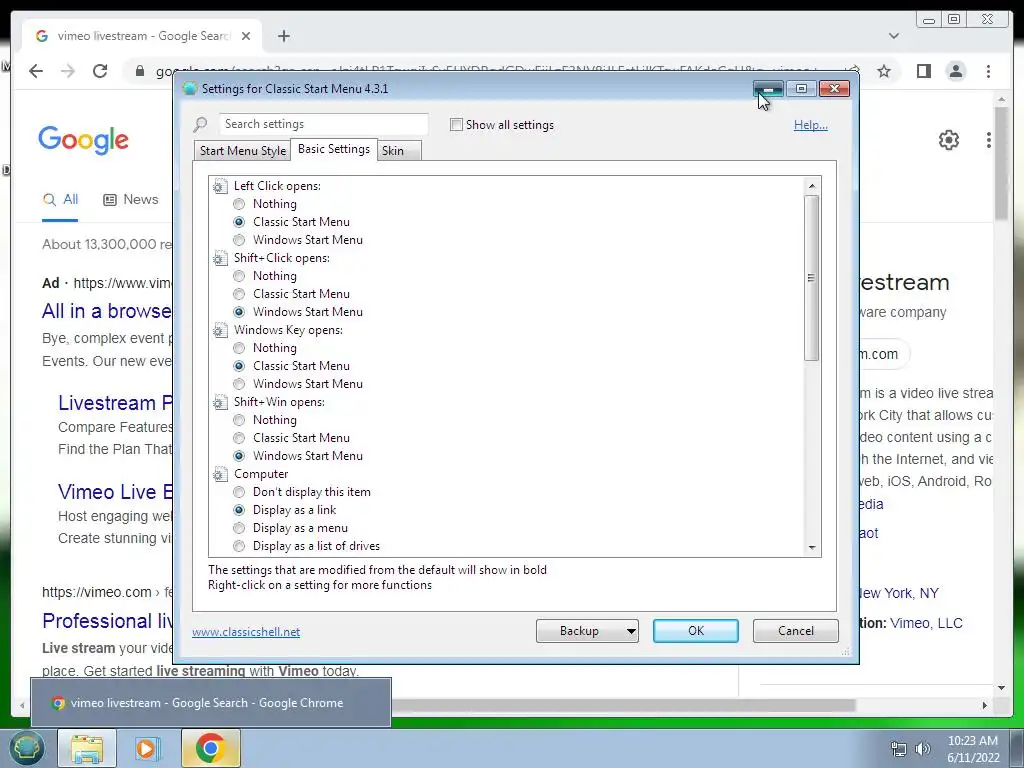The width and height of the screenshot is (1024, 768).
Task: Launch Windows Media Player from the taskbar
Action: point(148,748)
